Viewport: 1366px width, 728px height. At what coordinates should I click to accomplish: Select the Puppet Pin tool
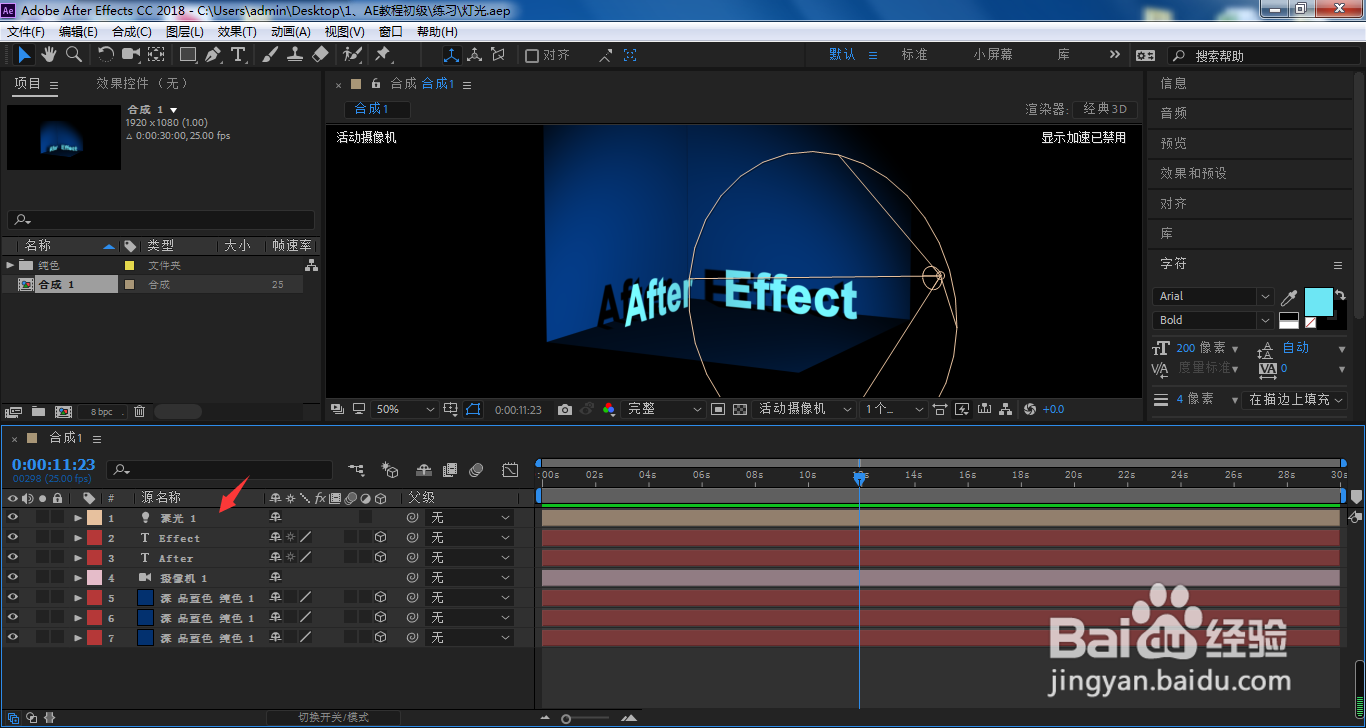pos(383,55)
